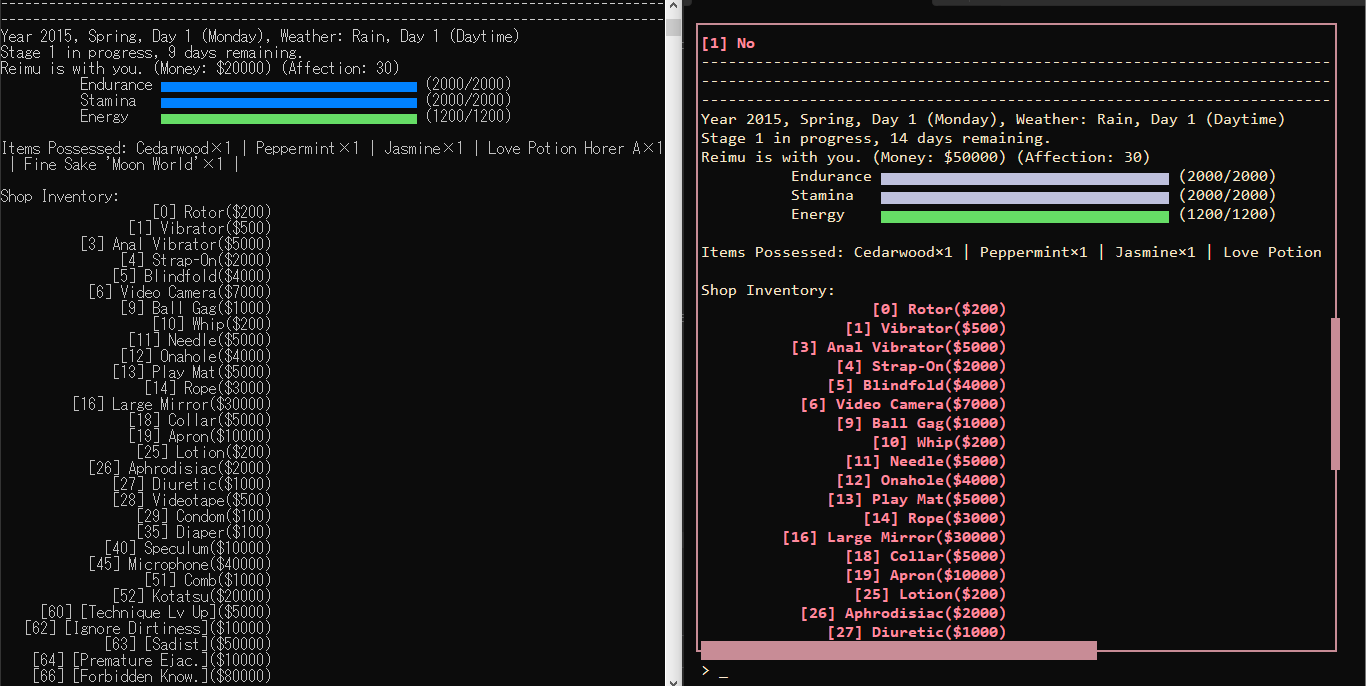Select [6] Video Camera($7000) in white-text shop list
The image size is (1366, 686).
[x=180, y=292]
